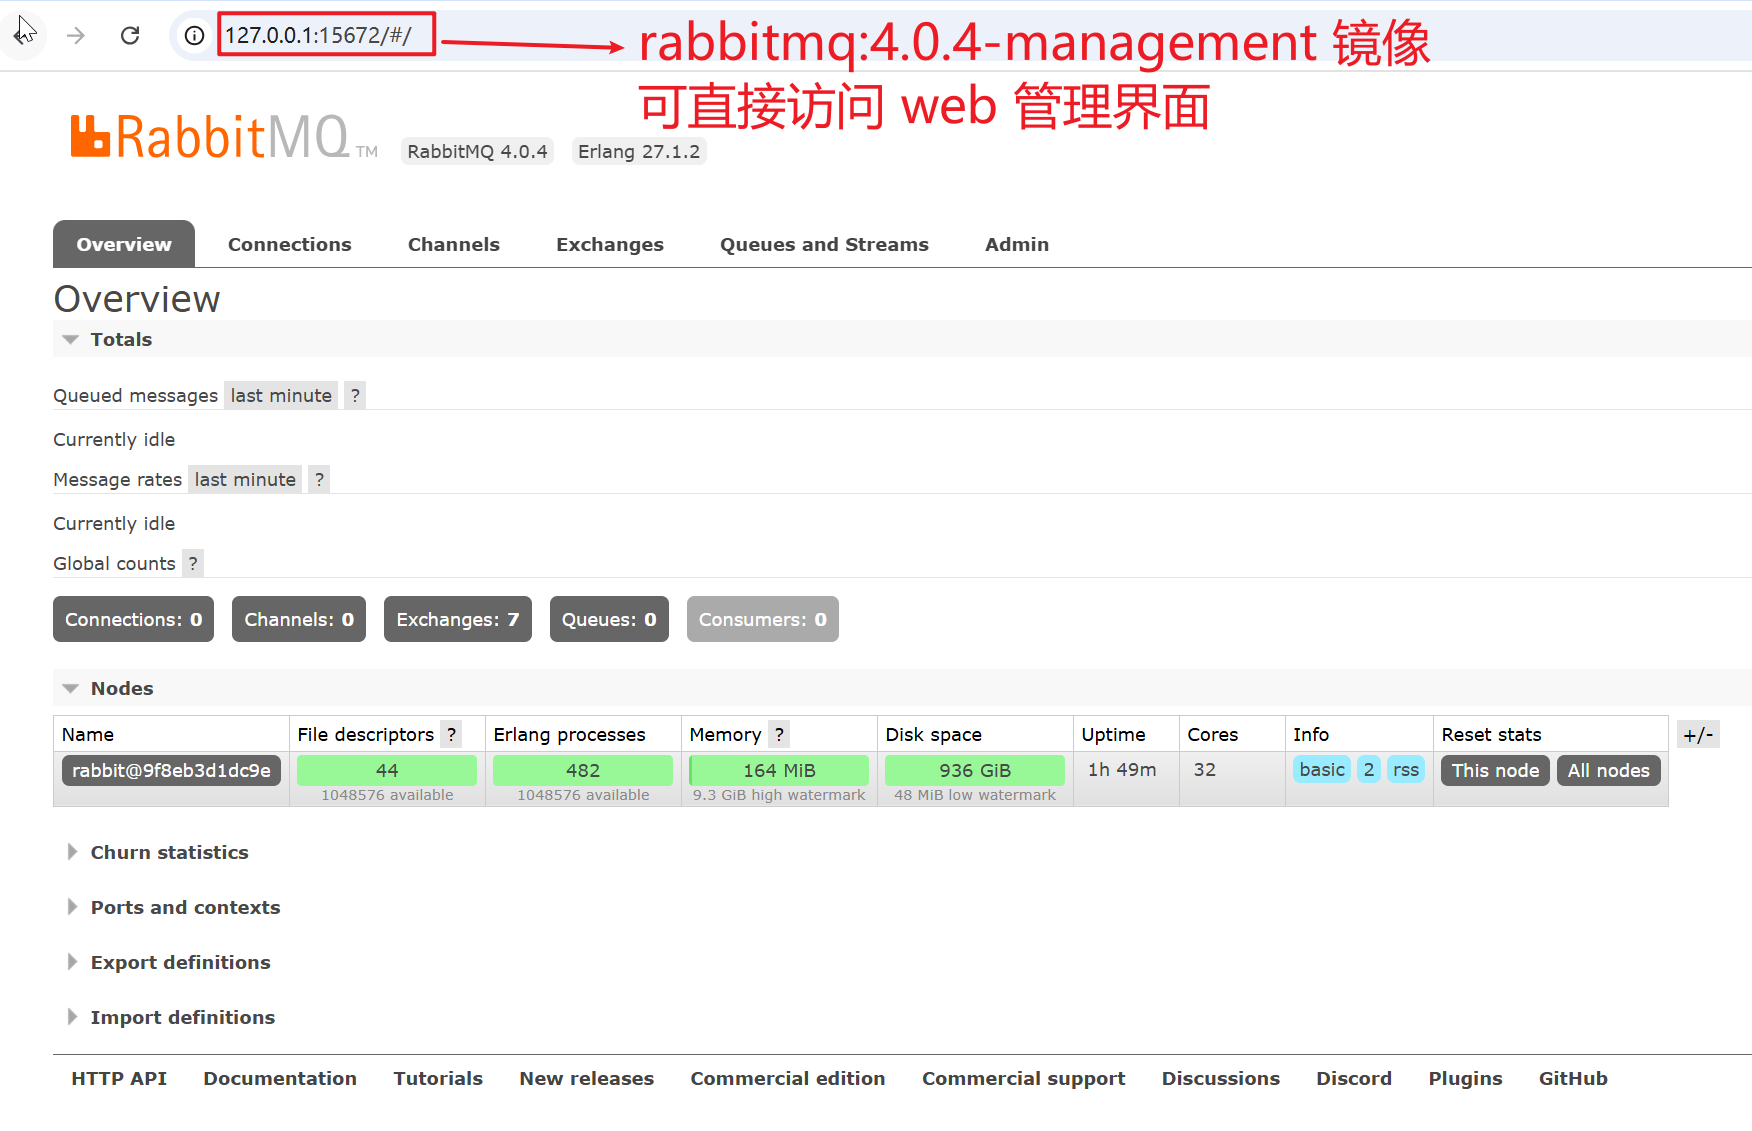Toggle node columns with +/- button

coord(1698,735)
